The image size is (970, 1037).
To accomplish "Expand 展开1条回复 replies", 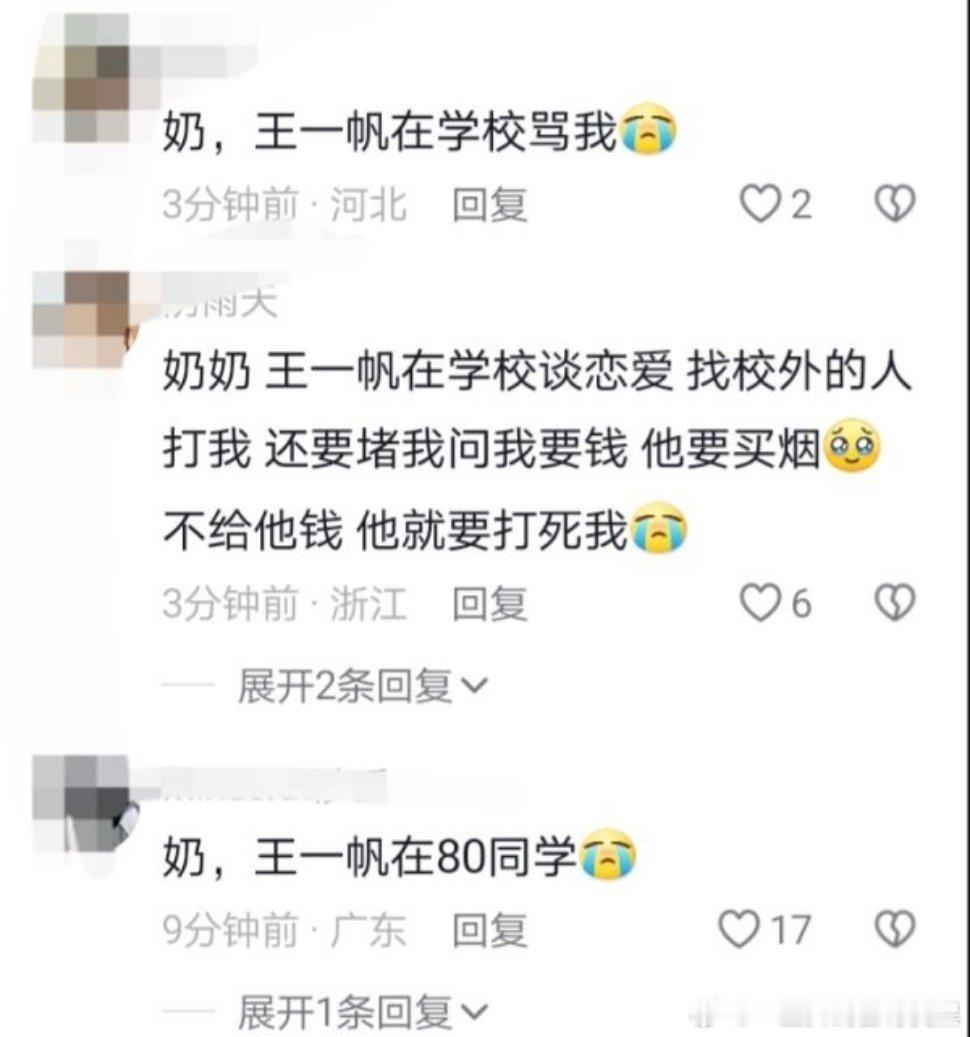I will 362,1012.
